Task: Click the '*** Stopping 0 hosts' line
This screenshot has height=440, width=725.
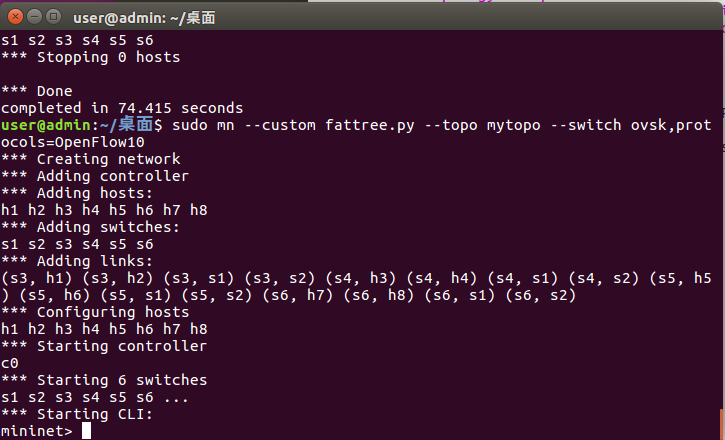Action: [91, 57]
